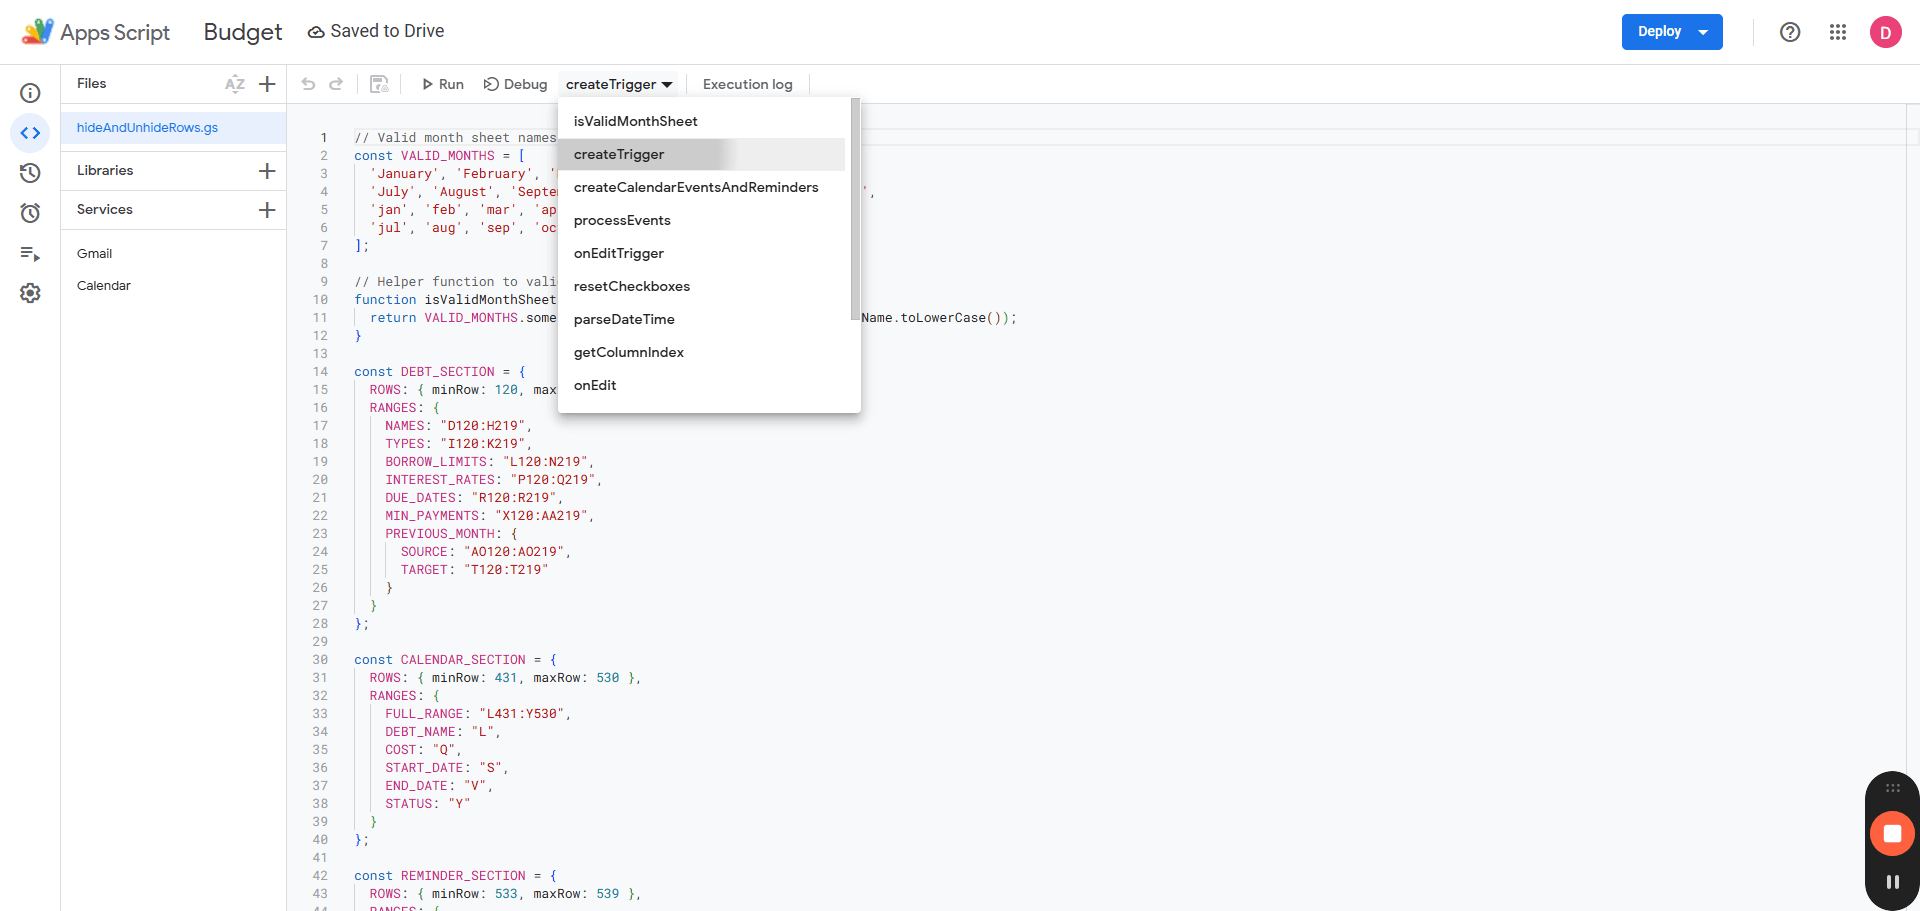This screenshot has height=911, width=1920.
Task: Click the STATUS: "Y" code line
Action: 428,804
